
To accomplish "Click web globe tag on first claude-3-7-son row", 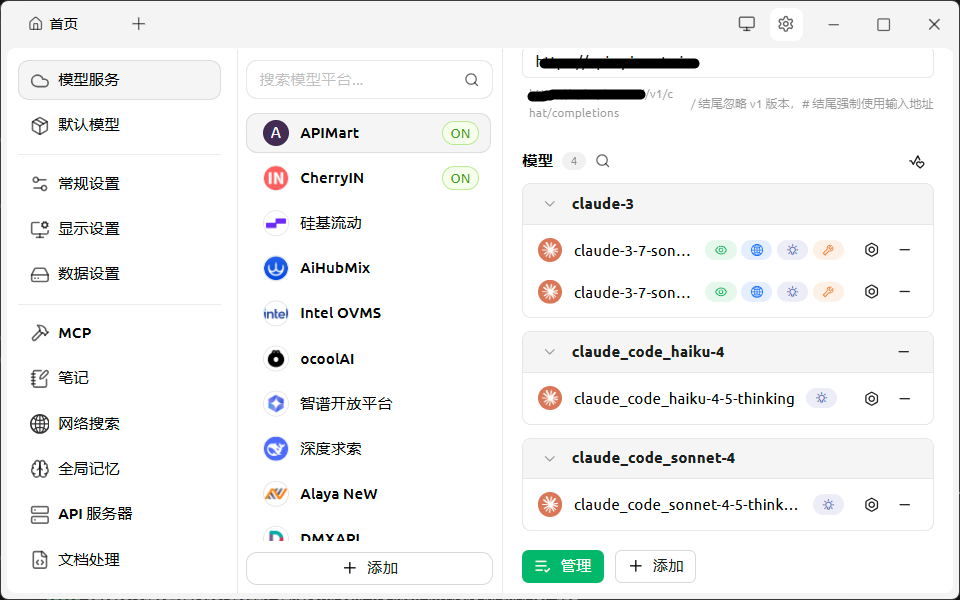I will click(x=757, y=250).
